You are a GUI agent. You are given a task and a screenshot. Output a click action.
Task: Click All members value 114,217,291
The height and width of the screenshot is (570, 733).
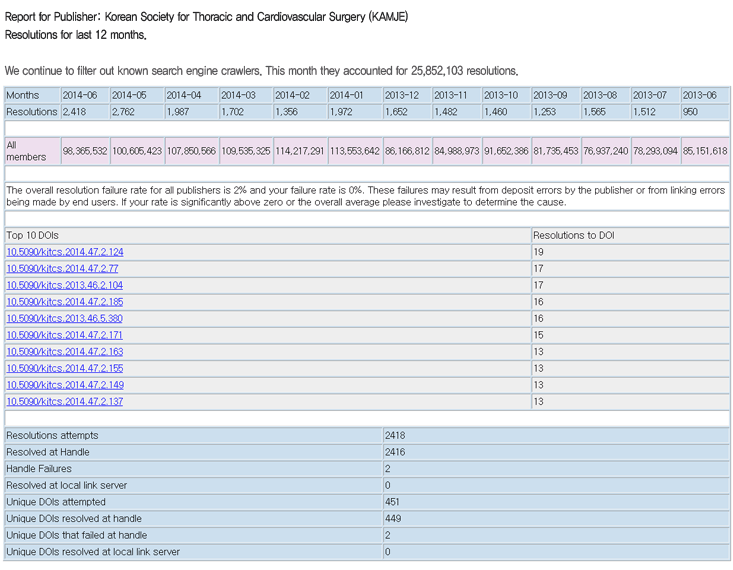coord(300,151)
